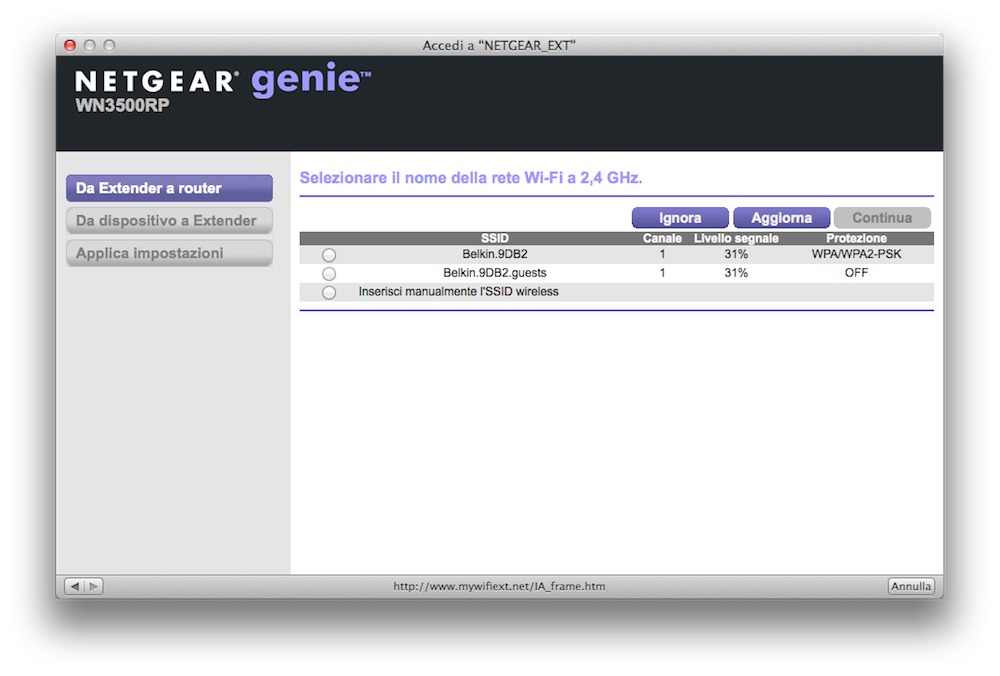
Task: Go forward using the right arrow
Action: [92, 587]
